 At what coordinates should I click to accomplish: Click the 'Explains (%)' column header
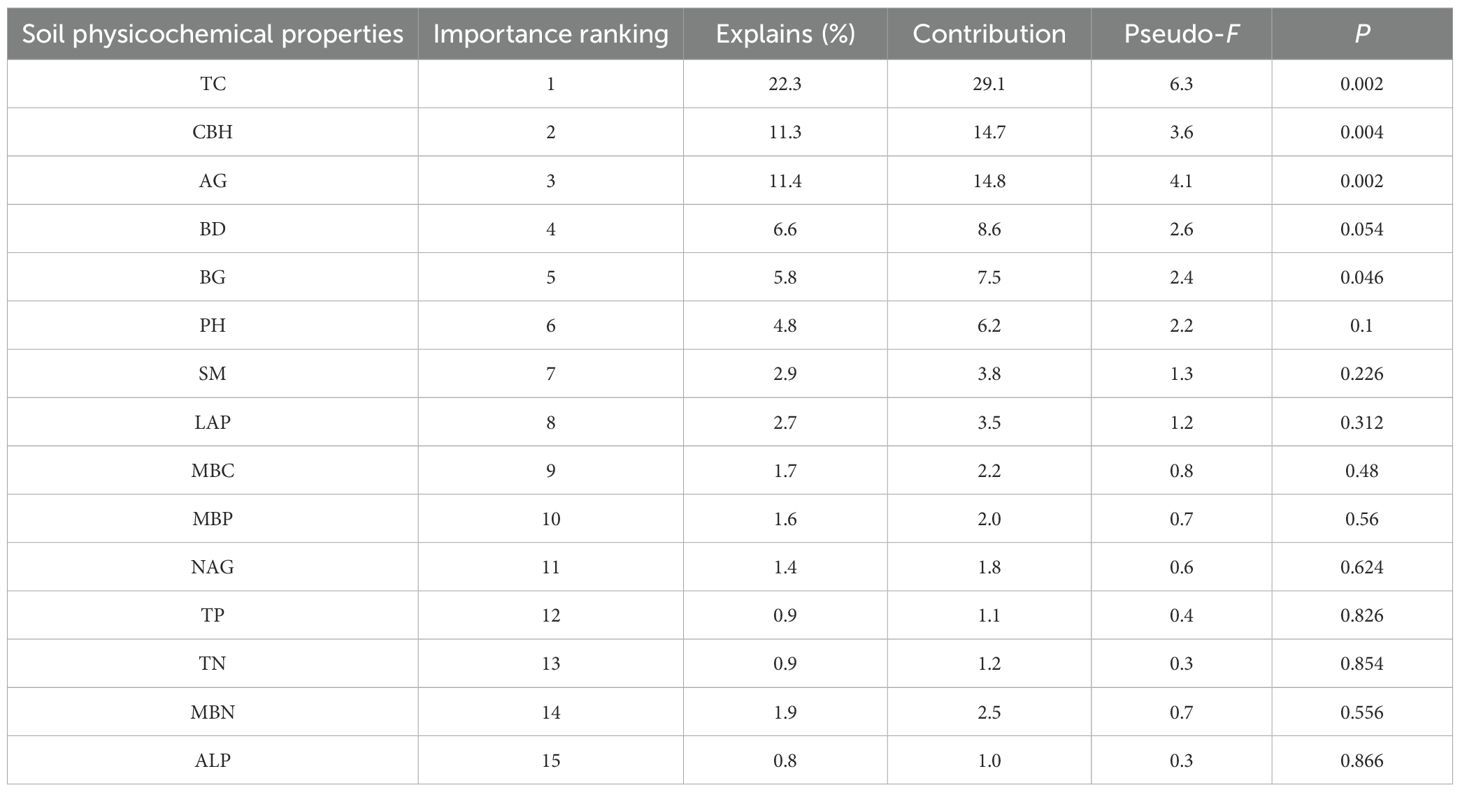(785, 34)
